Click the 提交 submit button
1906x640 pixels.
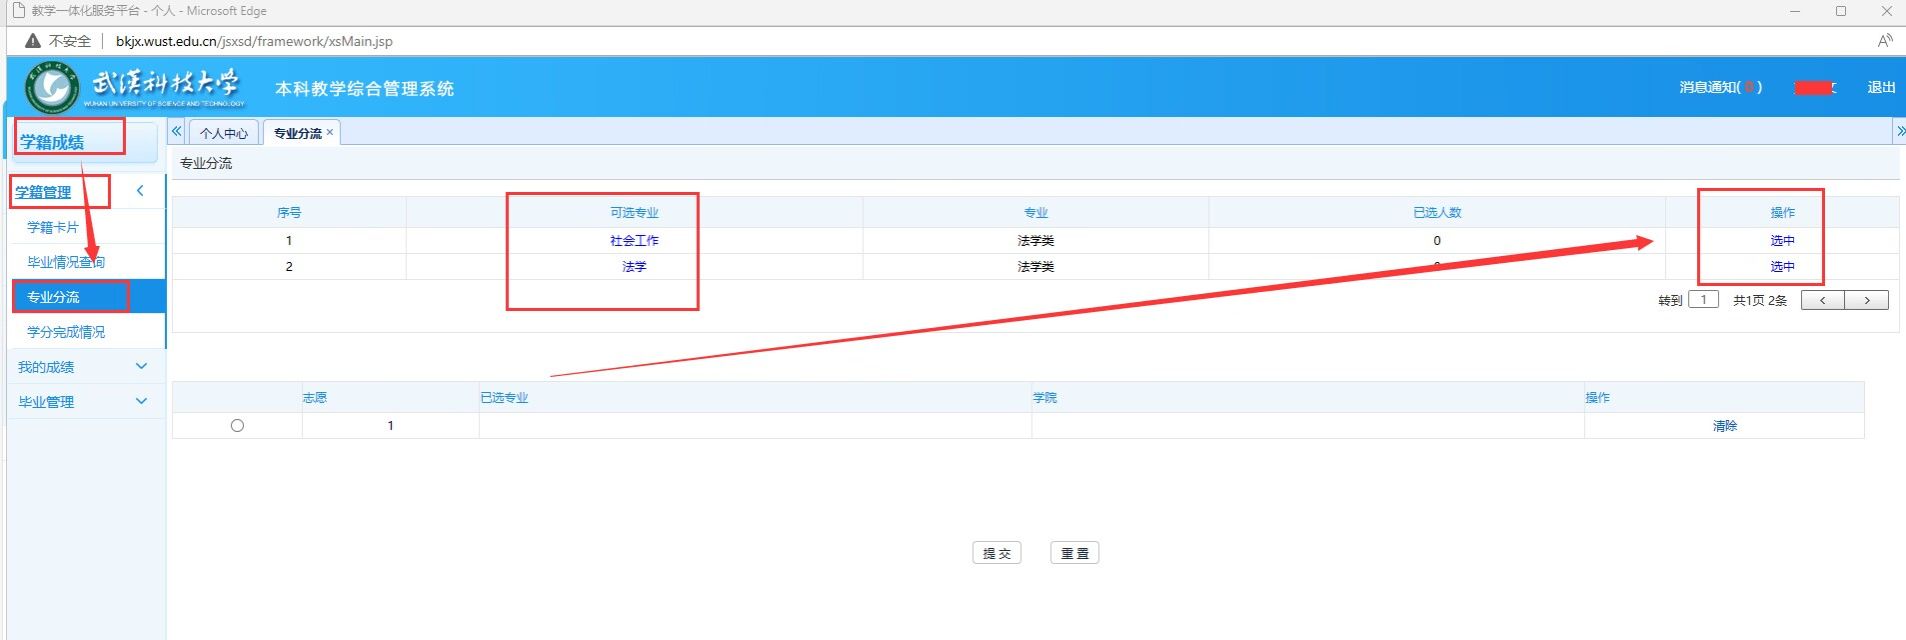click(996, 553)
